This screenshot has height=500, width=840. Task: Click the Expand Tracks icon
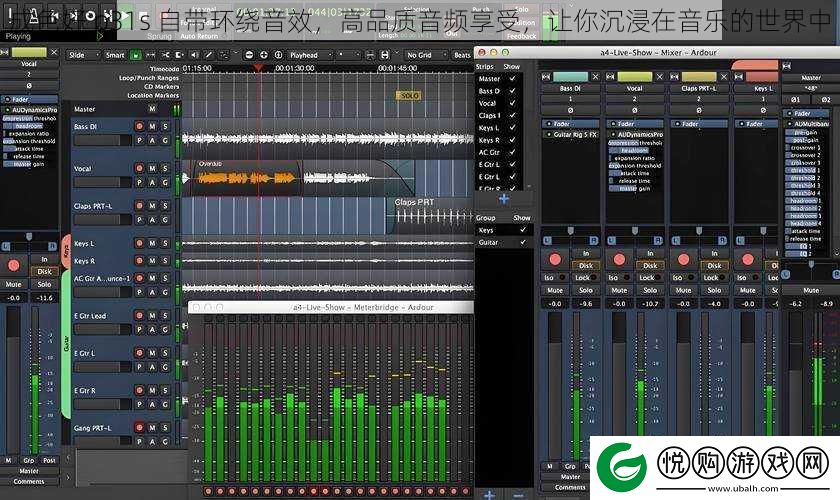385,55
